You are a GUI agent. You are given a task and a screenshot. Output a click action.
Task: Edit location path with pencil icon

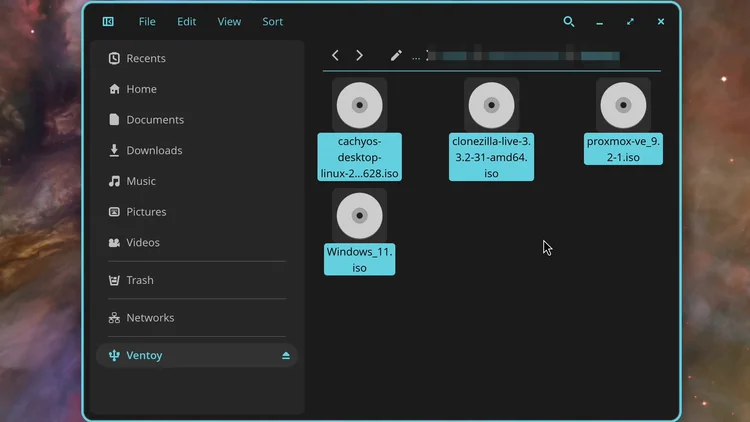[x=396, y=56]
